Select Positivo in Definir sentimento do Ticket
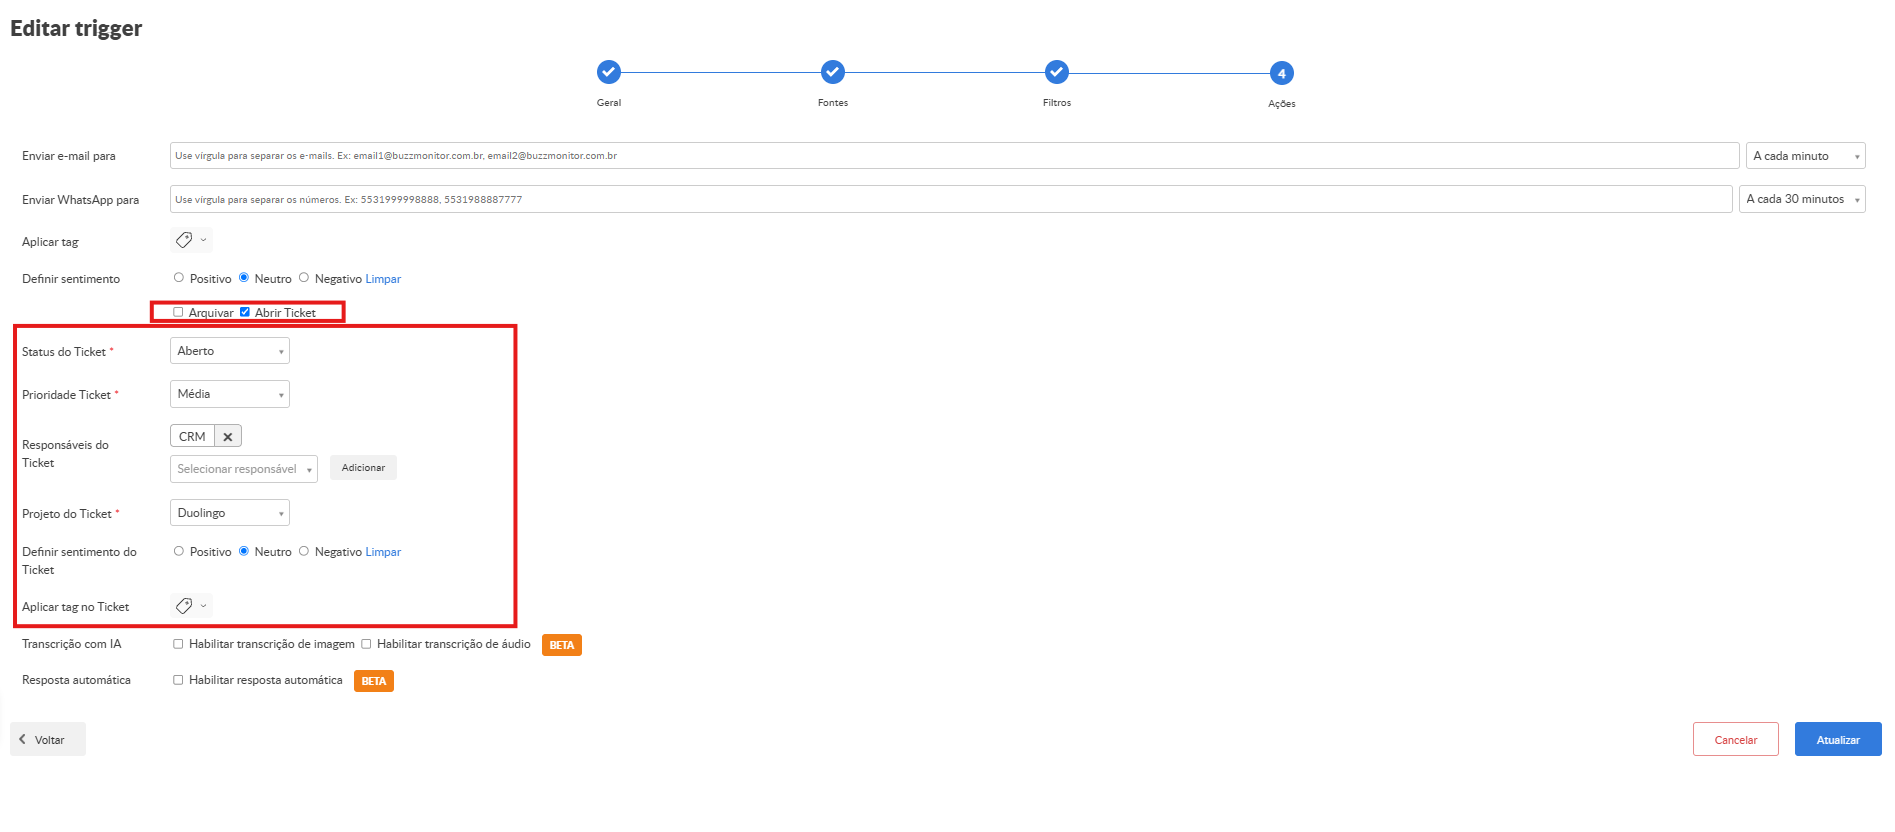Viewport: 1895px width, 832px height. pyautogui.click(x=179, y=551)
